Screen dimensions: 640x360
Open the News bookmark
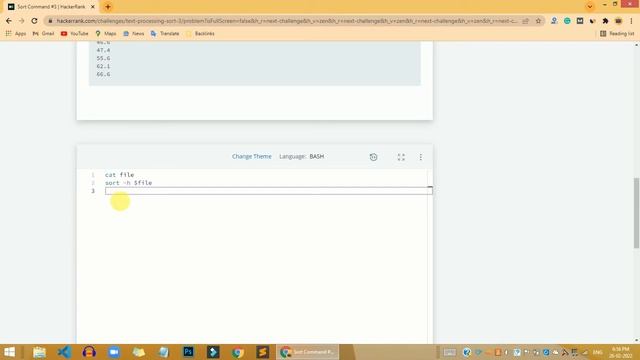(133, 33)
